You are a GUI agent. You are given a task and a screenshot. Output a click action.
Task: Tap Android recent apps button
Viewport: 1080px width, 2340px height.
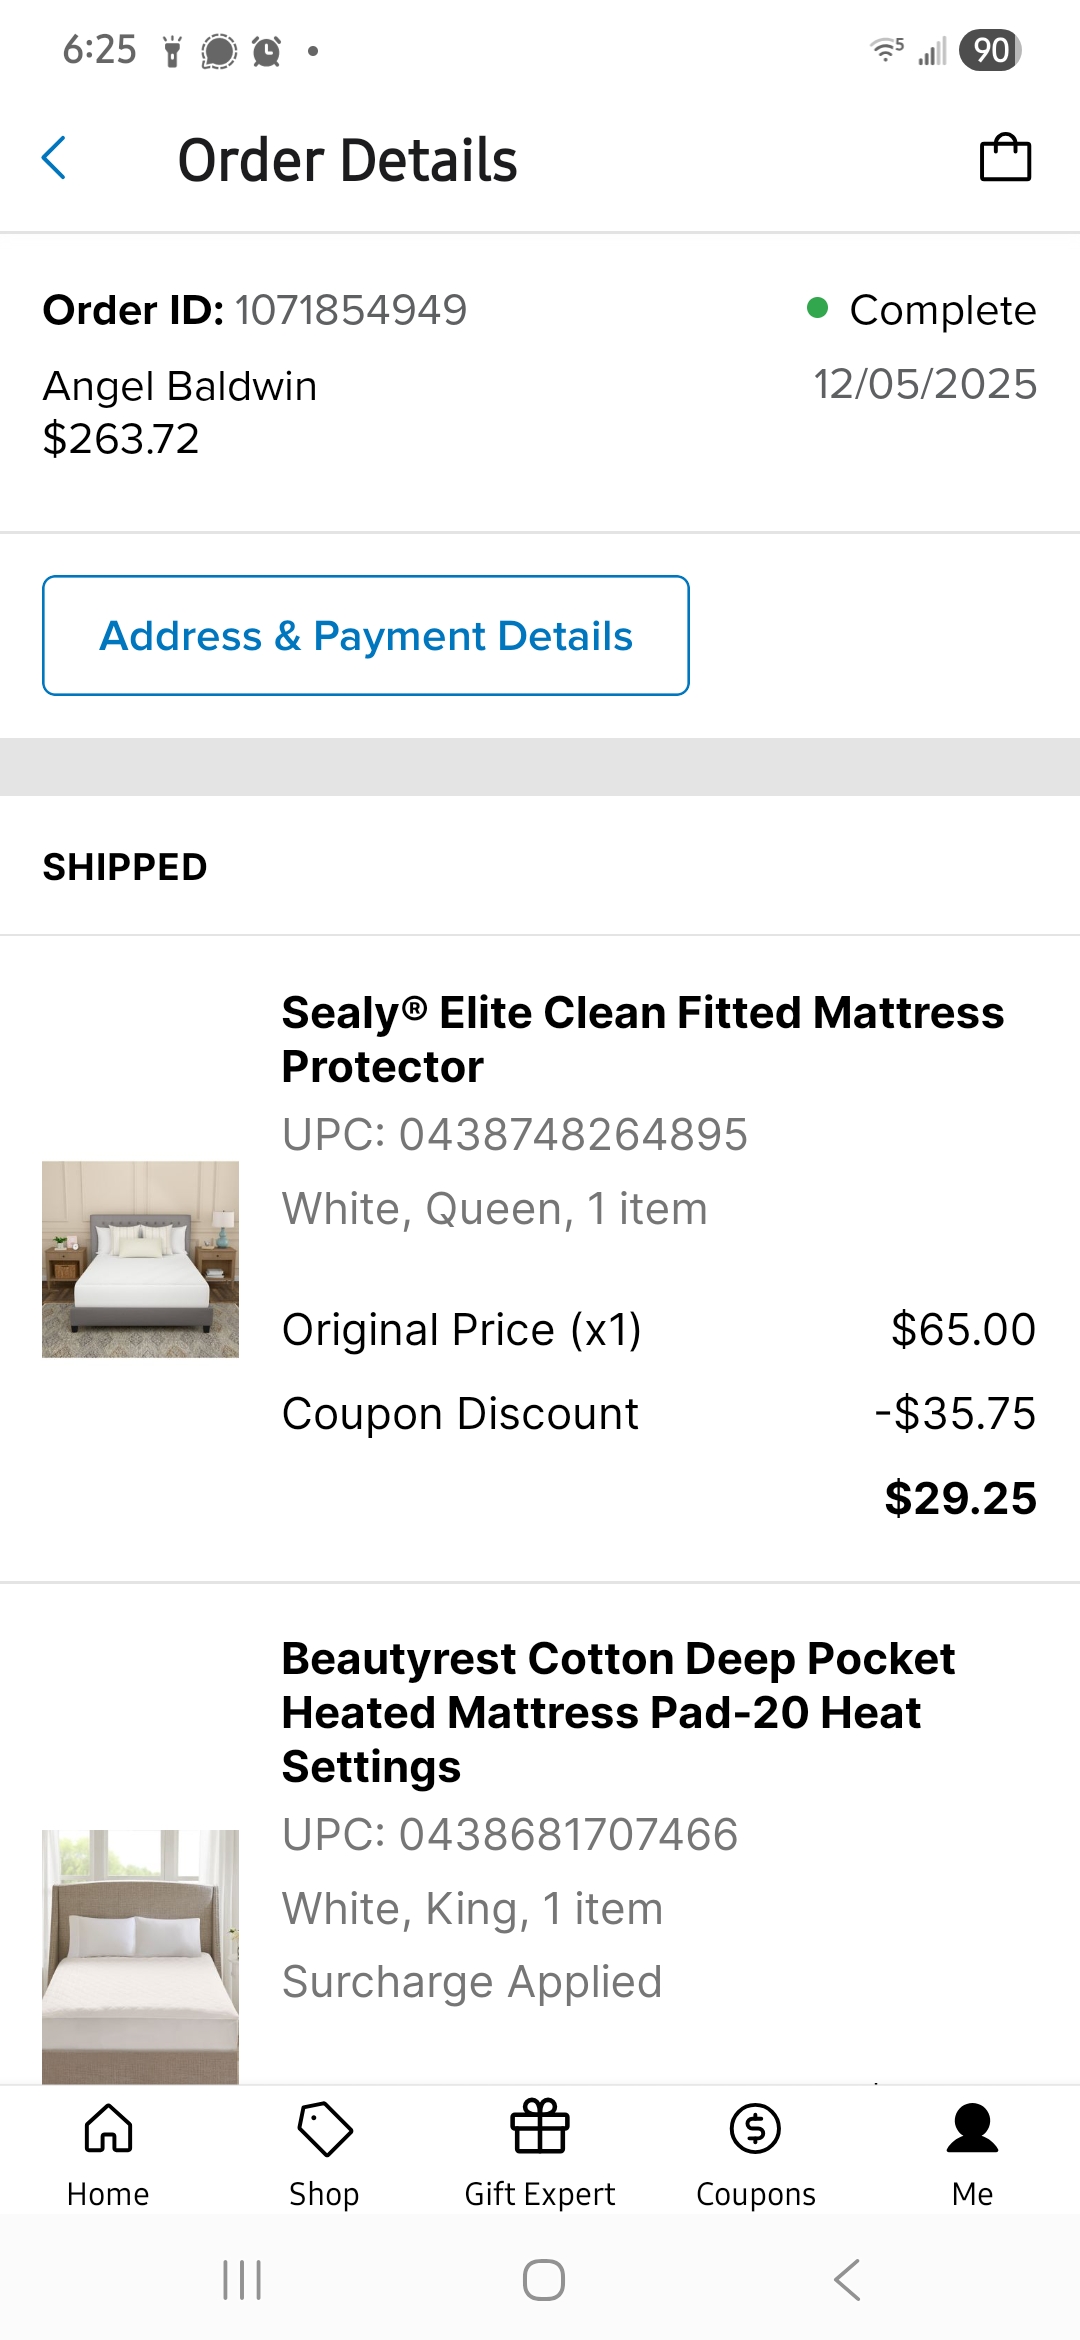242,2280
